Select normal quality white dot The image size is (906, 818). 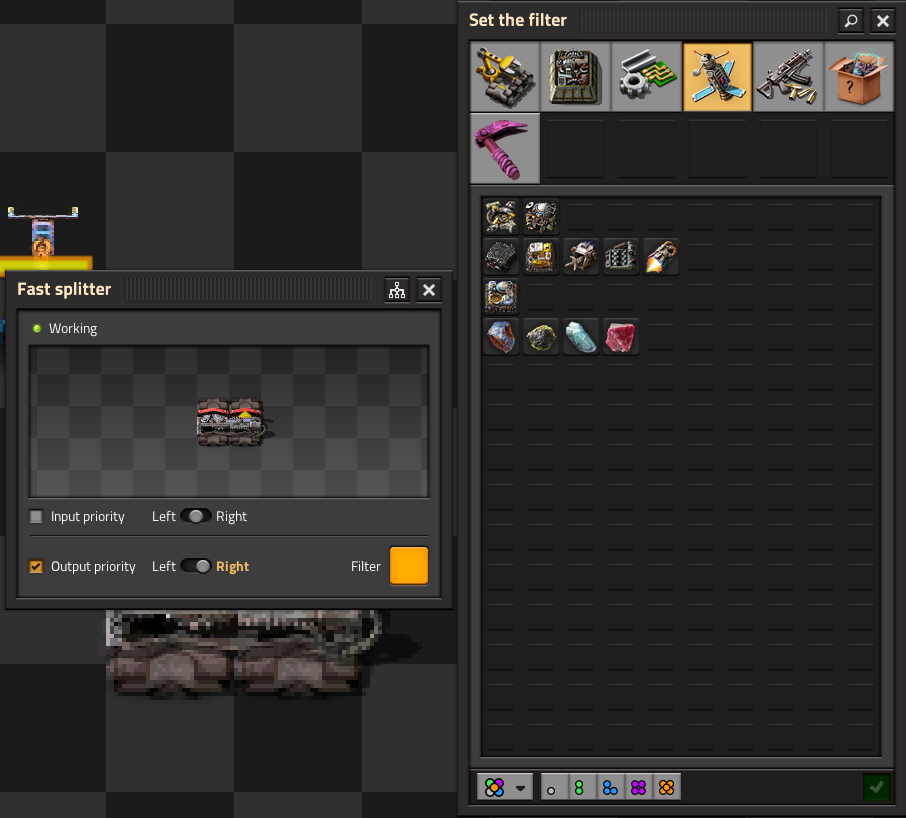coord(554,787)
